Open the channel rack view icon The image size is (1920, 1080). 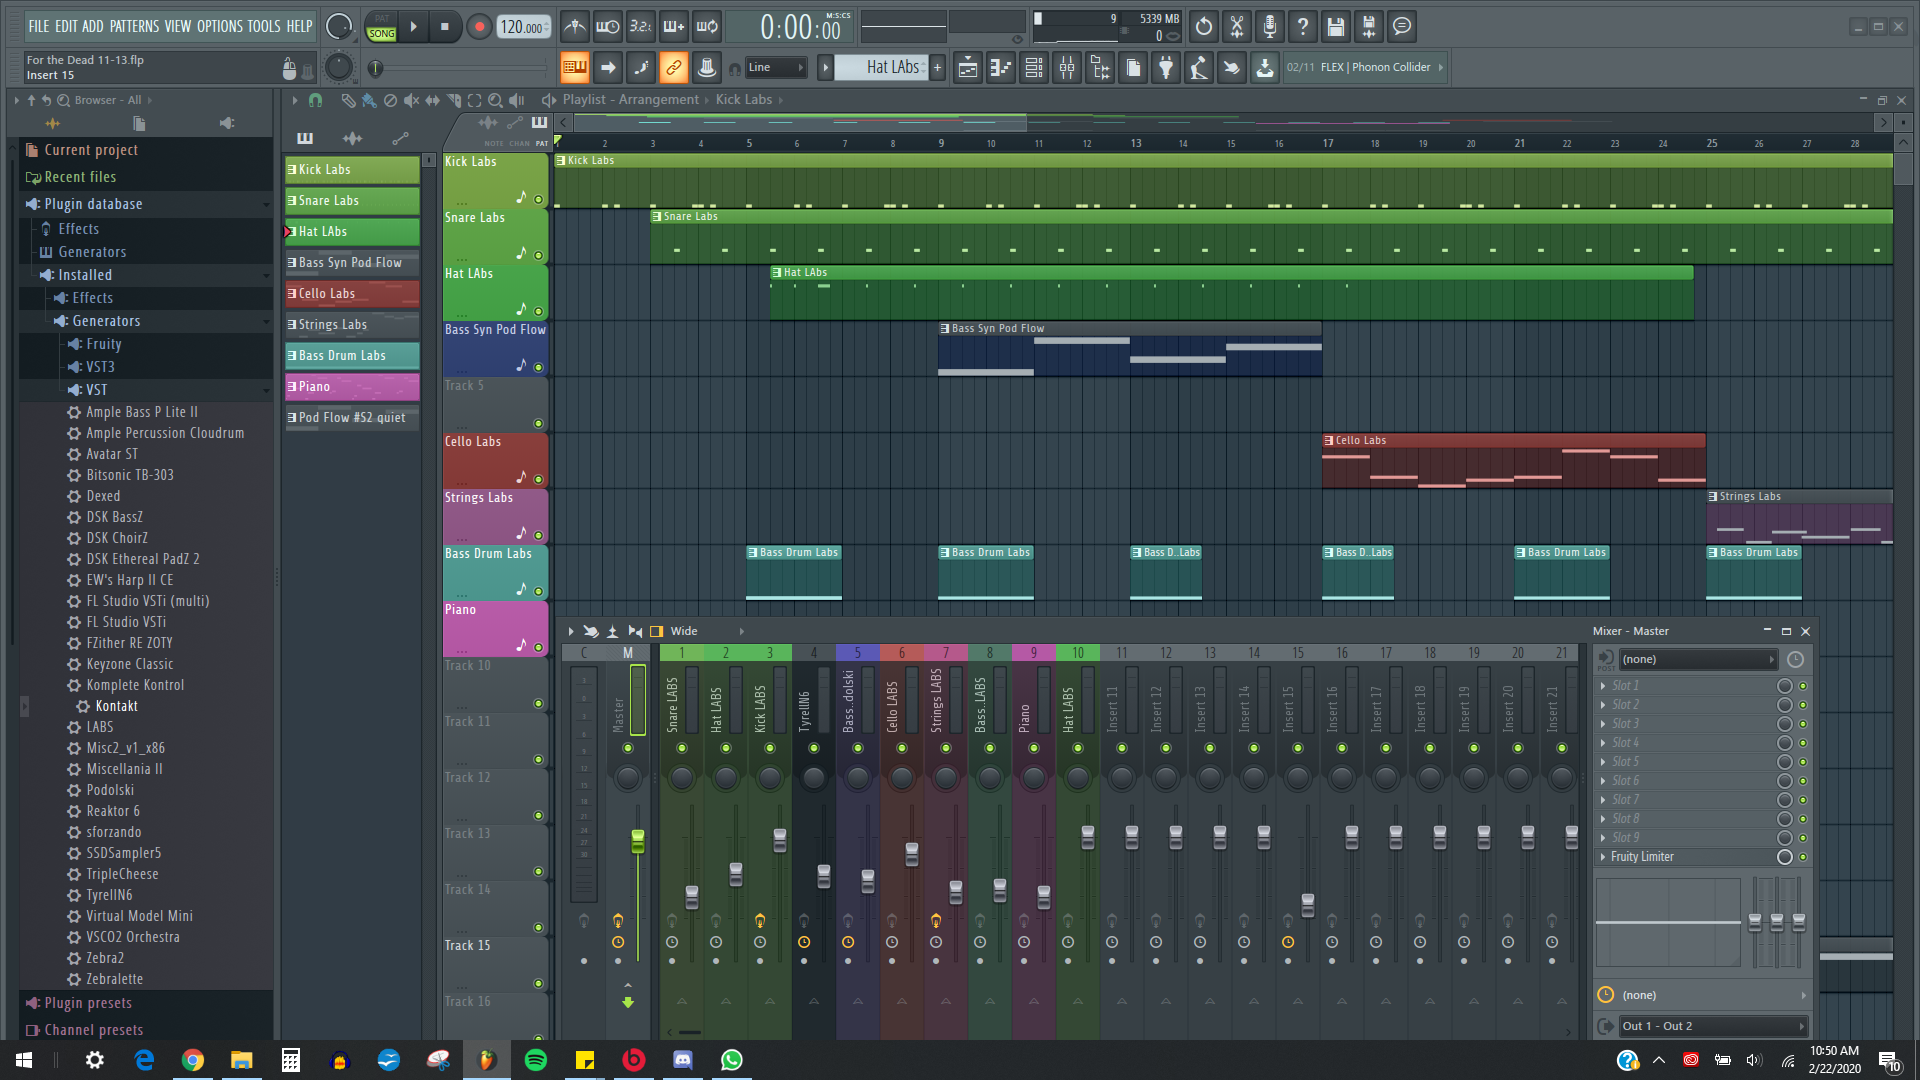[1034, 68]
